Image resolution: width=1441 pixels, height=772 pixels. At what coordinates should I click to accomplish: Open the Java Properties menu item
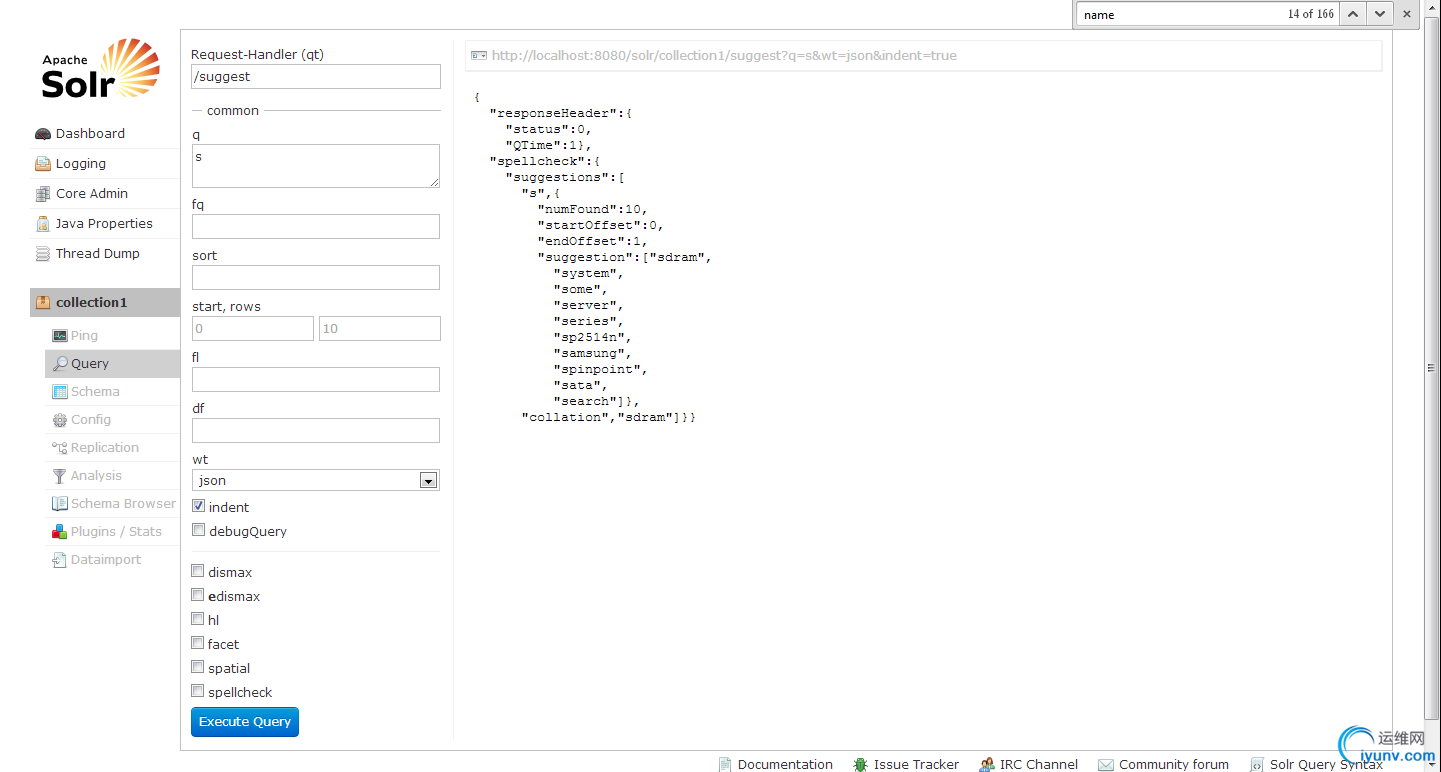[x=105, y=224]
